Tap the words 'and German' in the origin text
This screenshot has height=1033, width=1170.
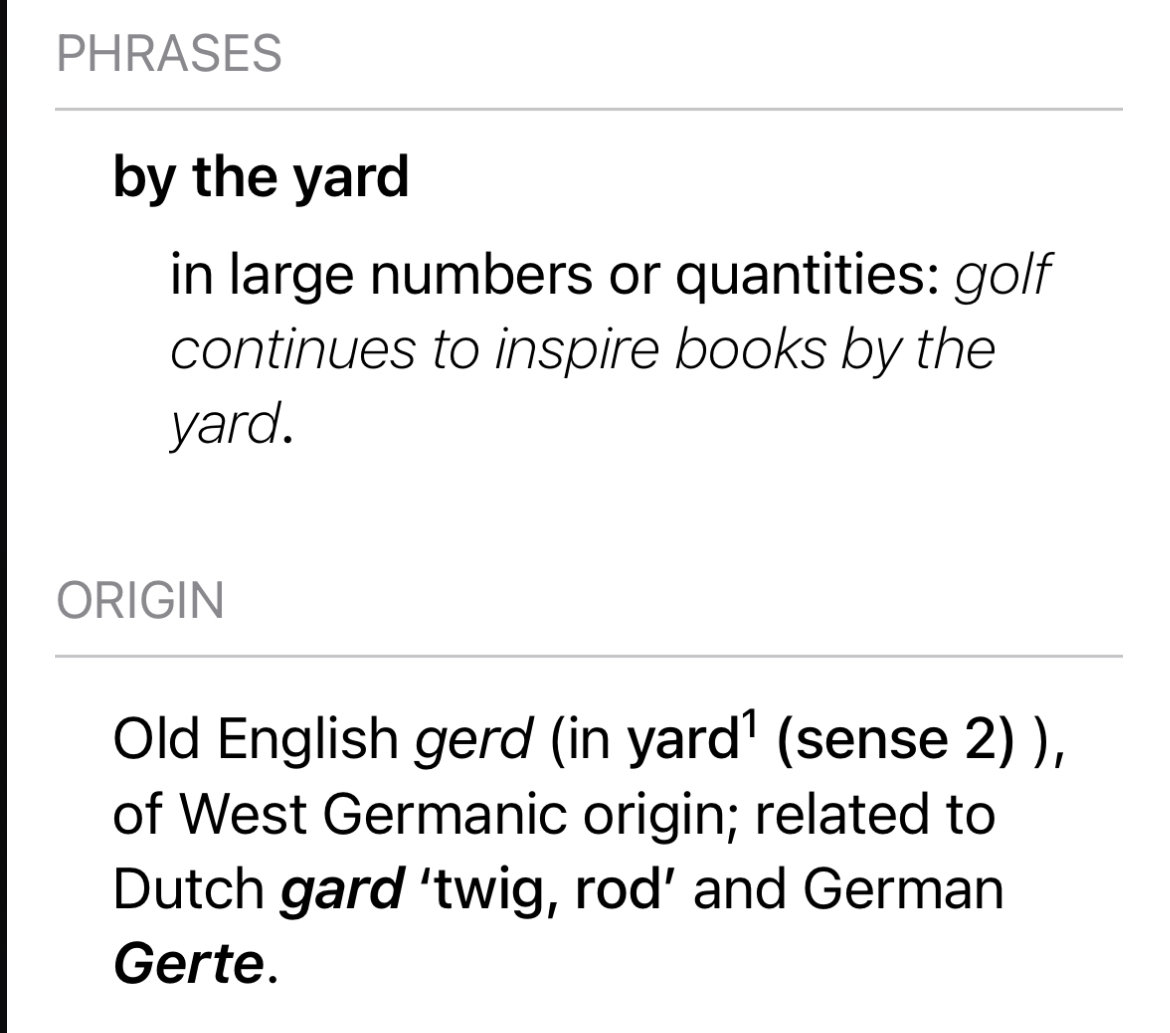point(848,890)
